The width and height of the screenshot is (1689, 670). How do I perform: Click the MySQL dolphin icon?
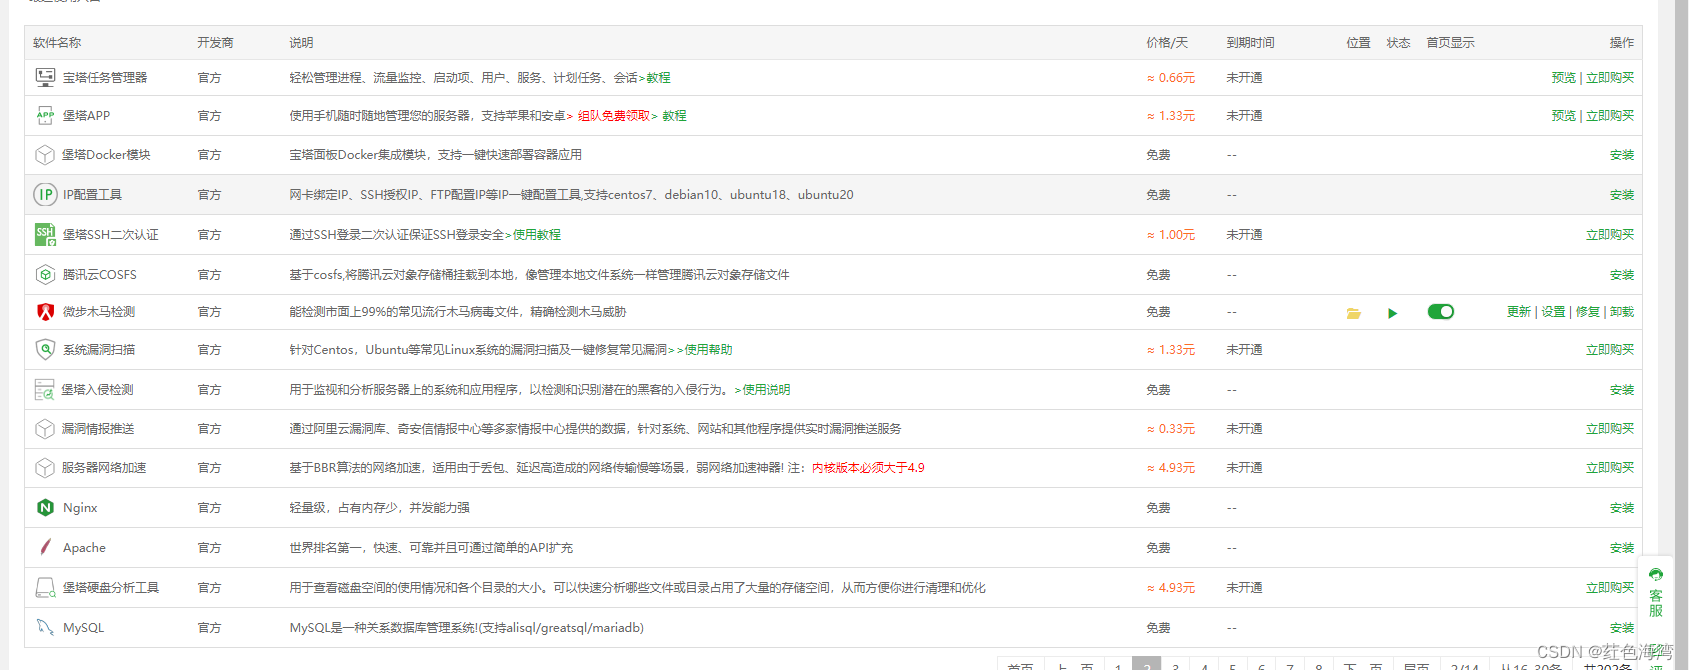pos(45,627)
